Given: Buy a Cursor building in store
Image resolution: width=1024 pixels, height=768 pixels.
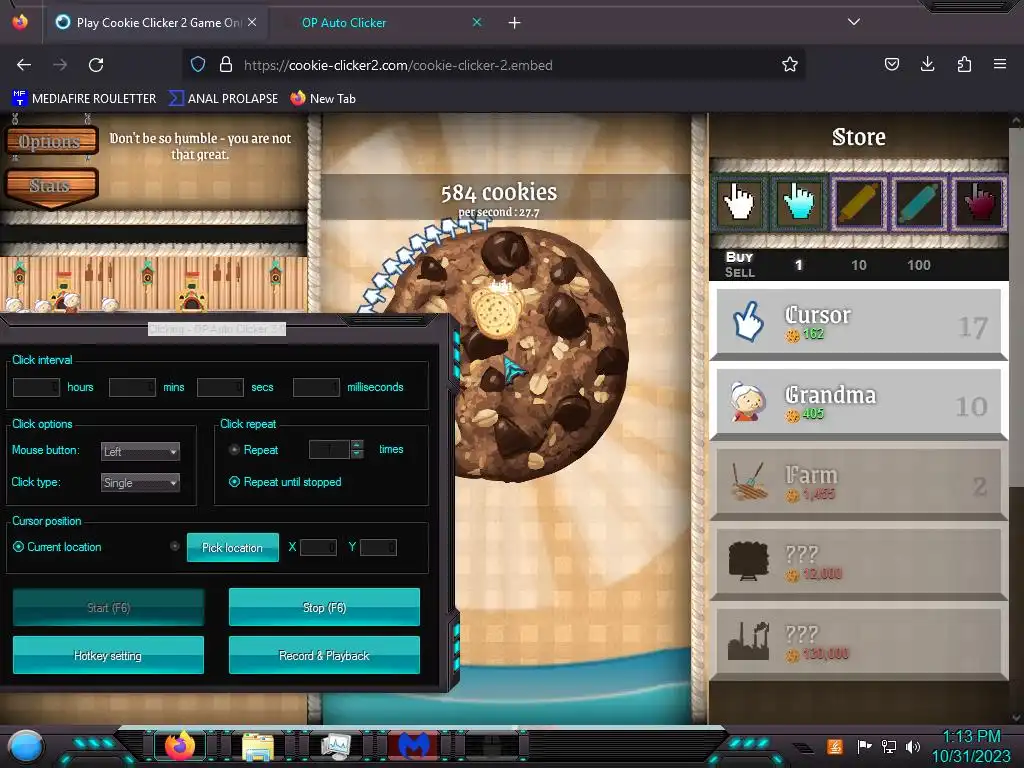Looking at the screenshot, I should click(858, 322).
